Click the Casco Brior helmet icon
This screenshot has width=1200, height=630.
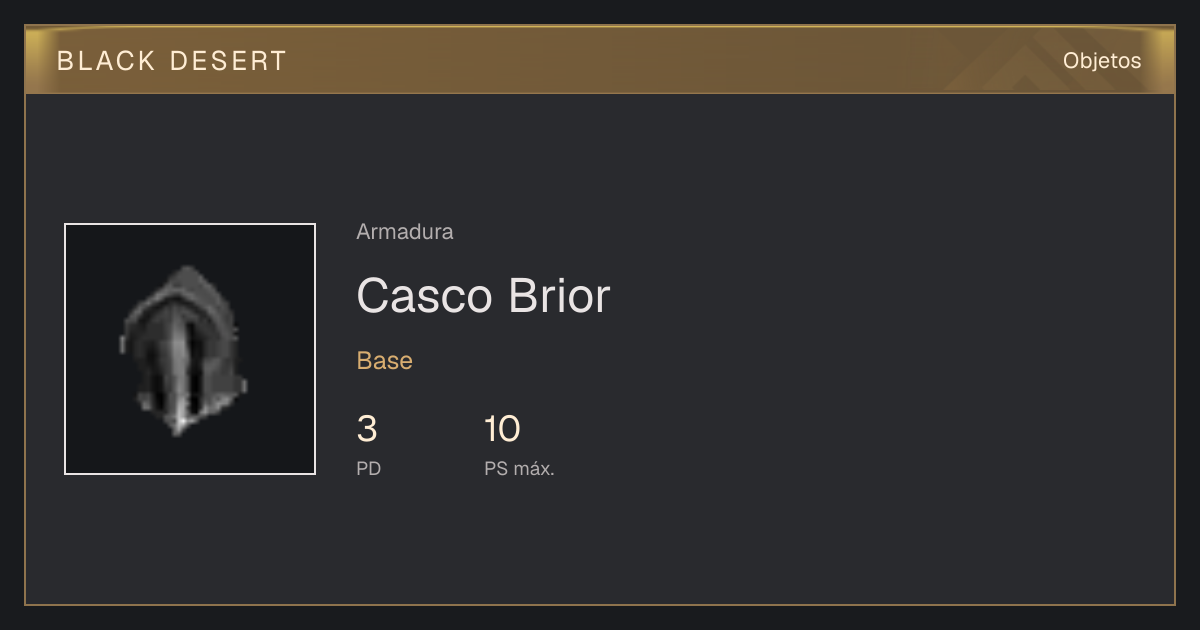[x=184, y=350]
